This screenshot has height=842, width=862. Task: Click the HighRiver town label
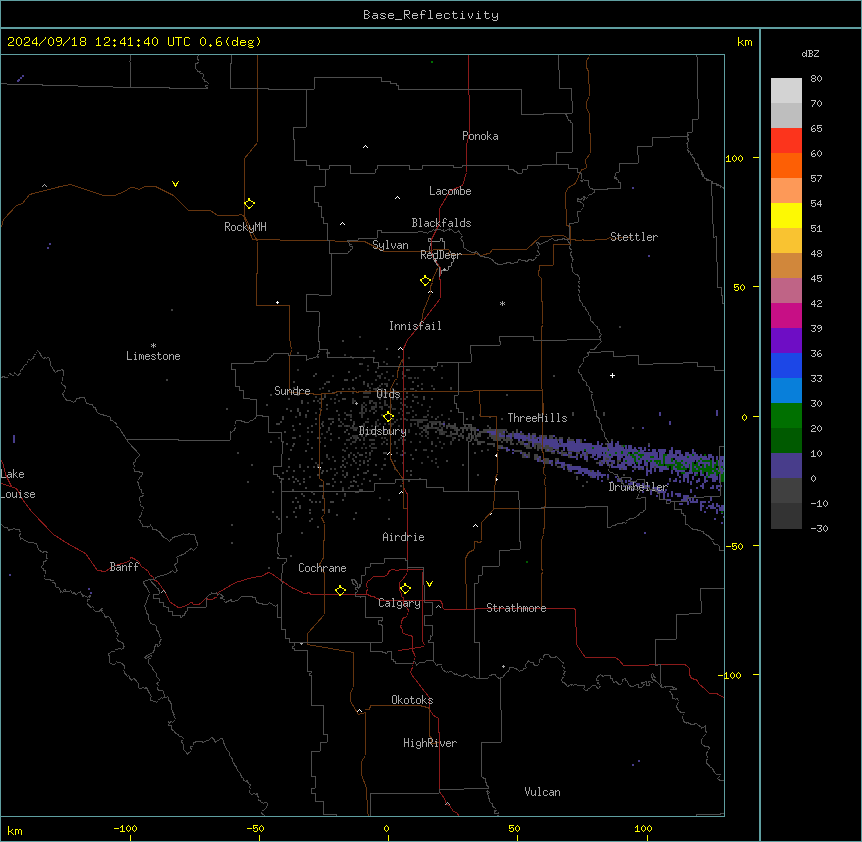430,743
